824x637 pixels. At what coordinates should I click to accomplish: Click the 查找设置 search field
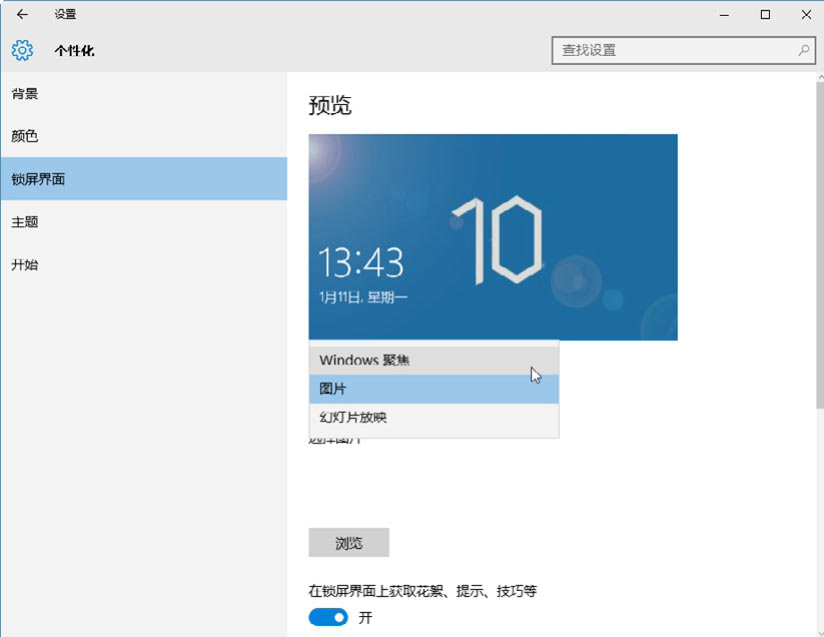(675, 50)
